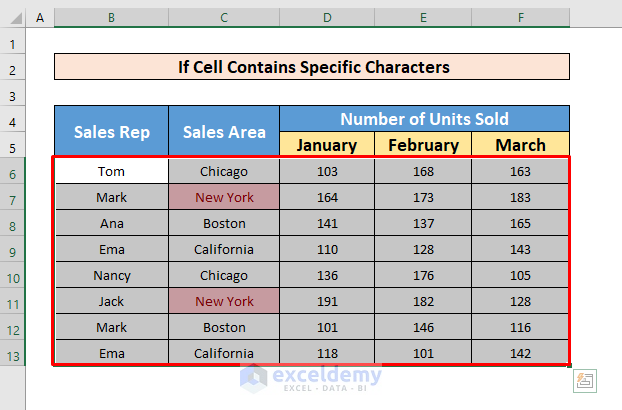Click the 'Sales Area' header cell
The width and height of the screenshot is (622, 410).
(224, 132)
